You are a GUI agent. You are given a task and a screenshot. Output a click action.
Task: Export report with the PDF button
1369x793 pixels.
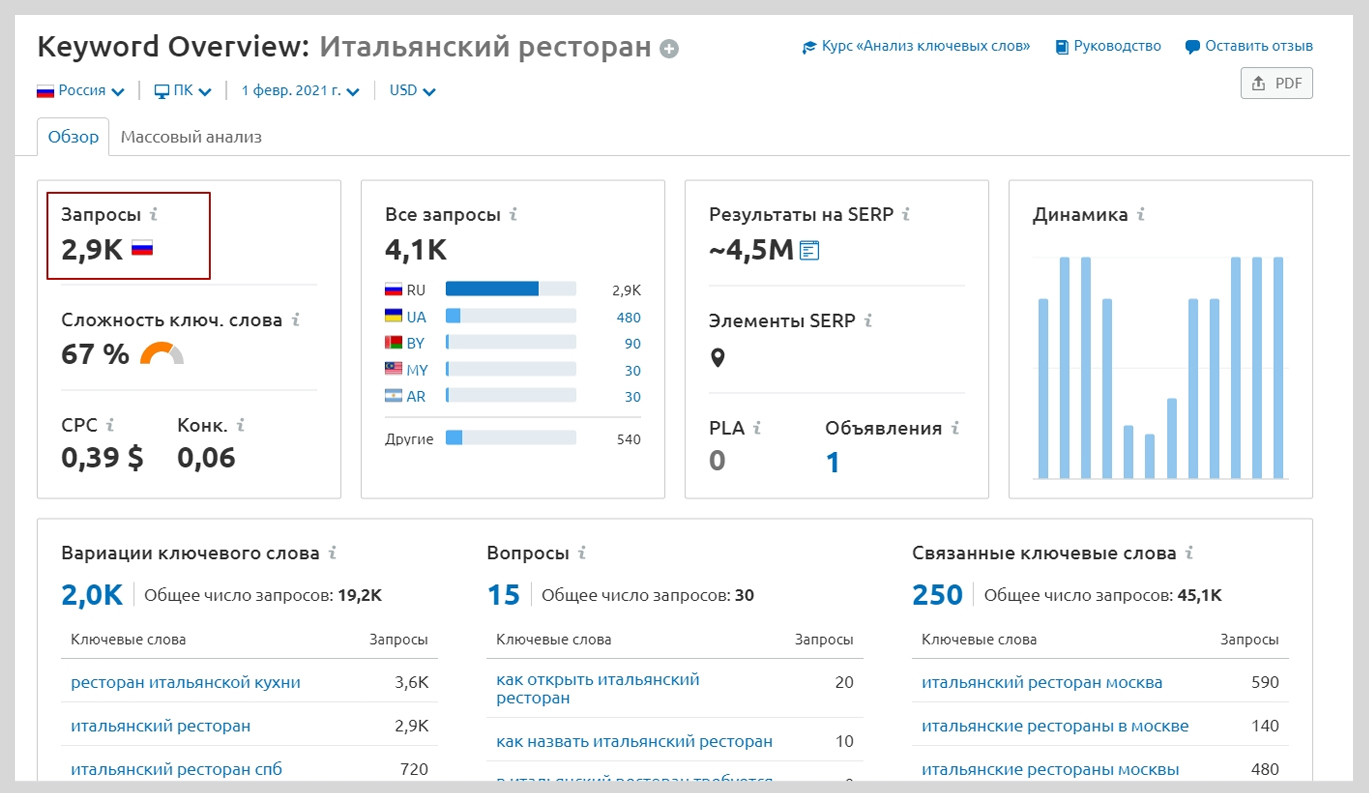tap(1276, 83)
